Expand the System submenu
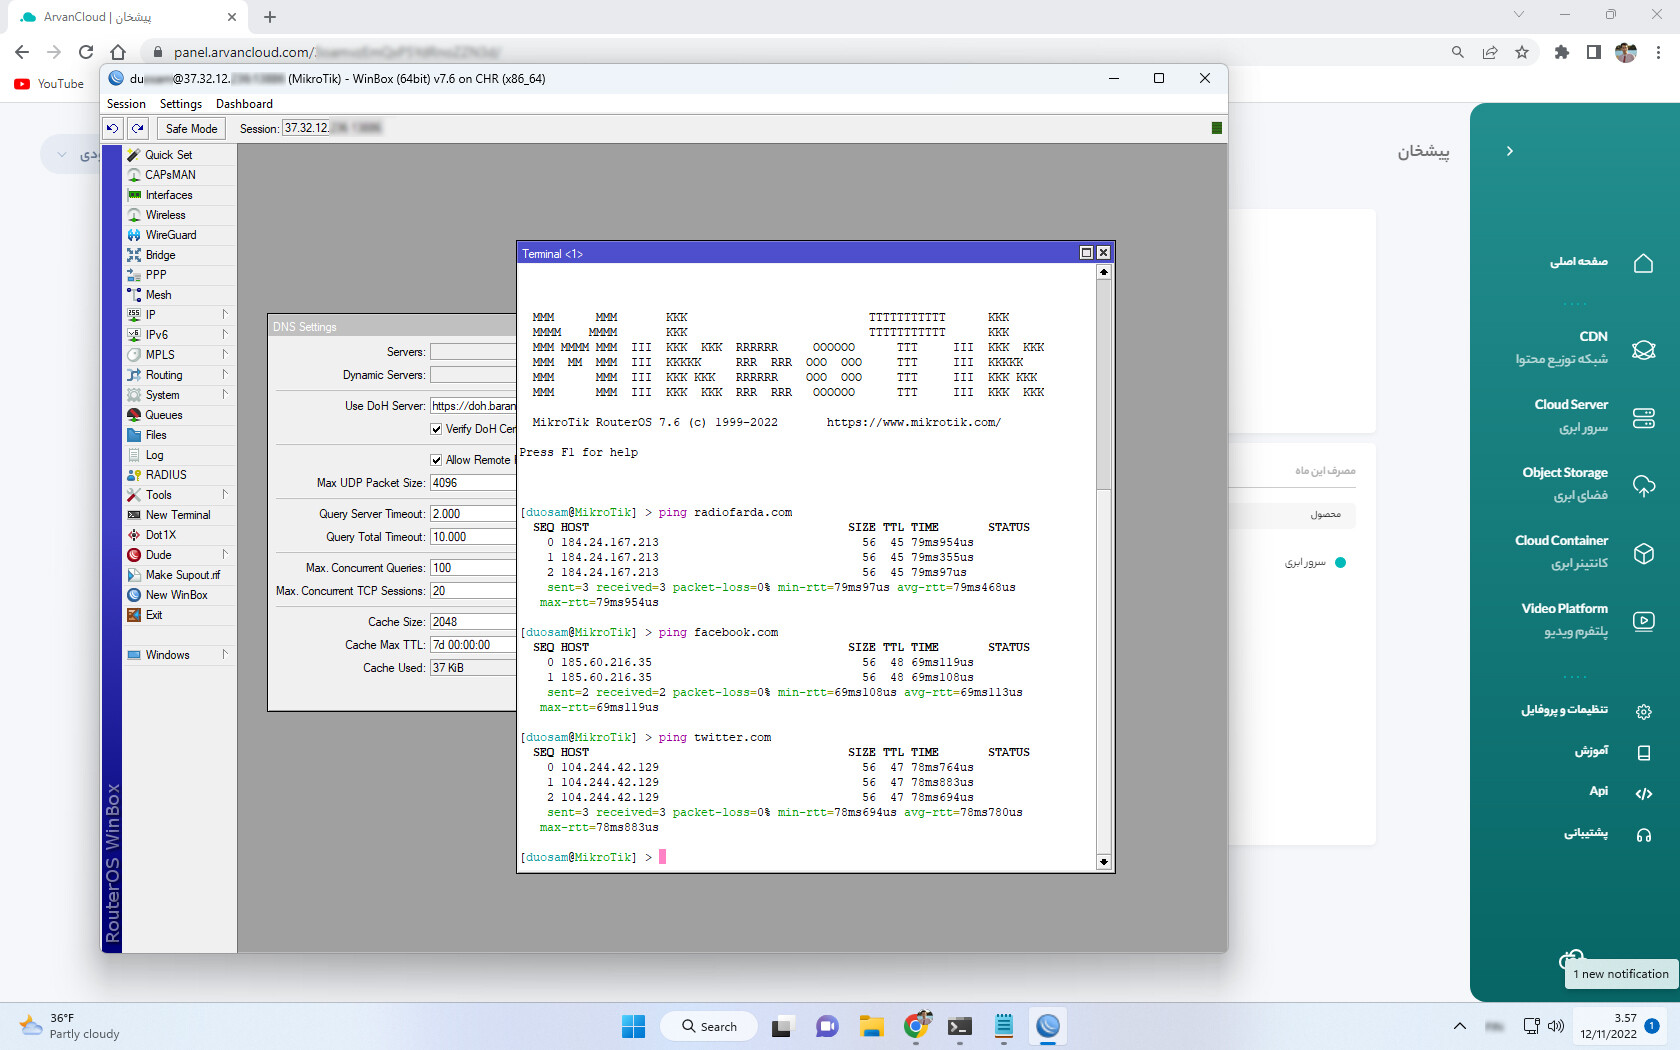The image size is (1680, 1050). 178,395
